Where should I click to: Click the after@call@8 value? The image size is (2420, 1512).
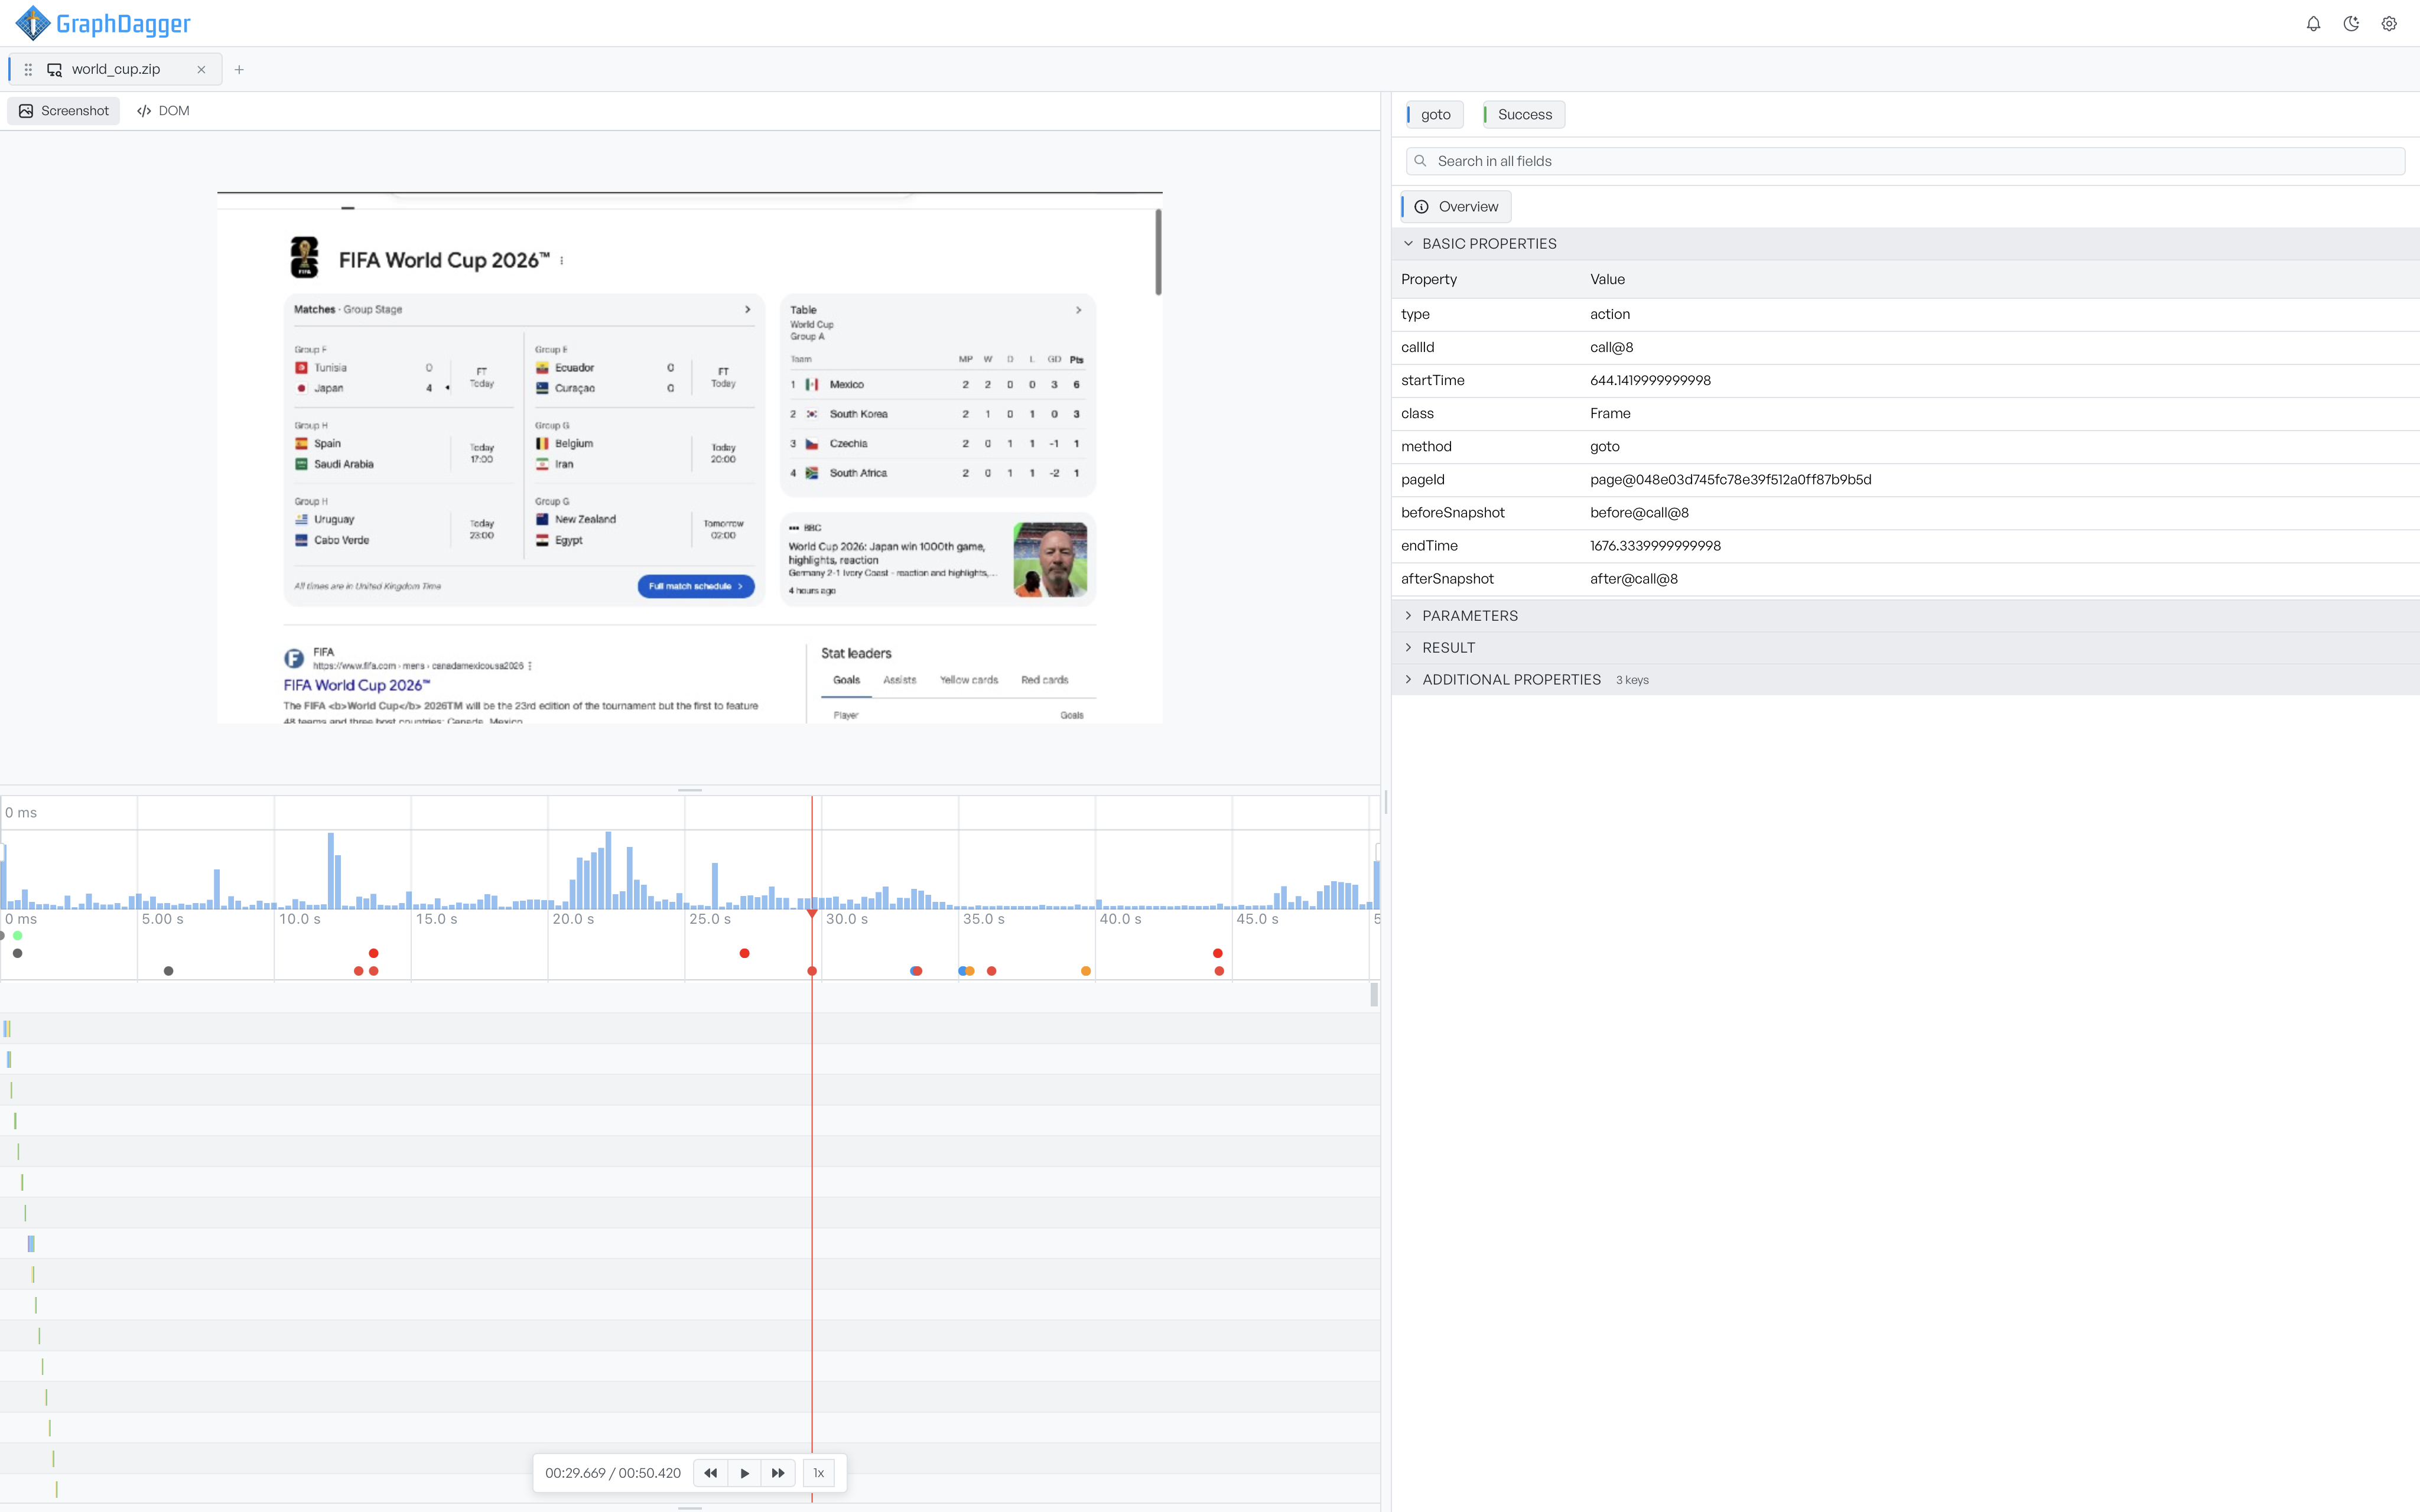(1634, 579)
